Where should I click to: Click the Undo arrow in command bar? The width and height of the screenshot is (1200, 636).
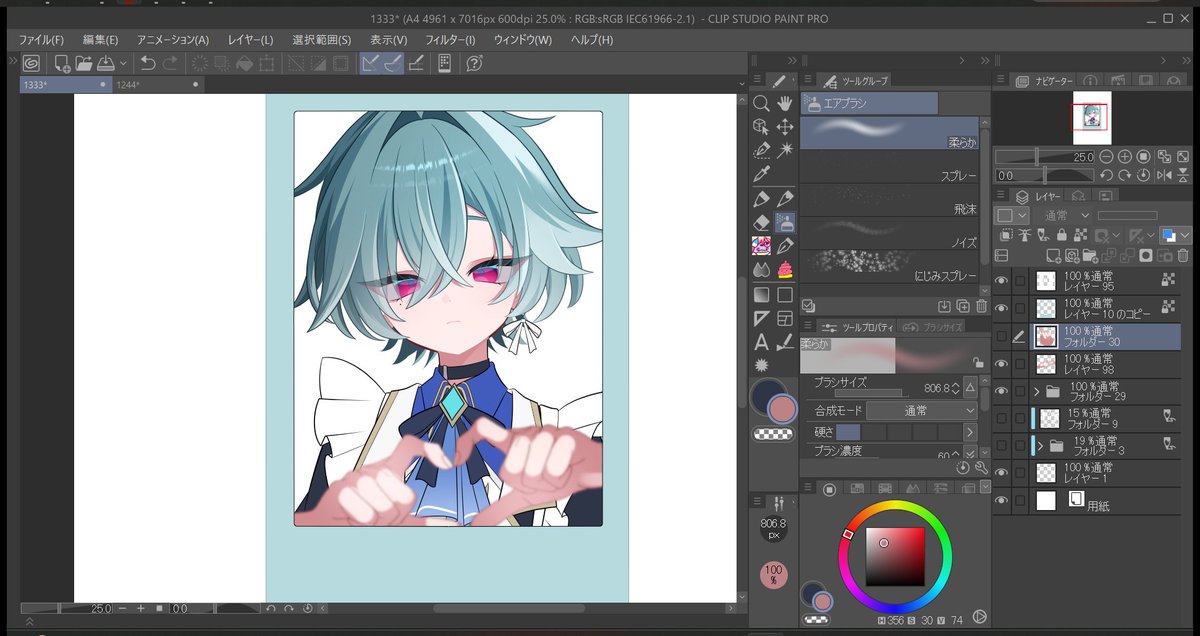(148, 63)
